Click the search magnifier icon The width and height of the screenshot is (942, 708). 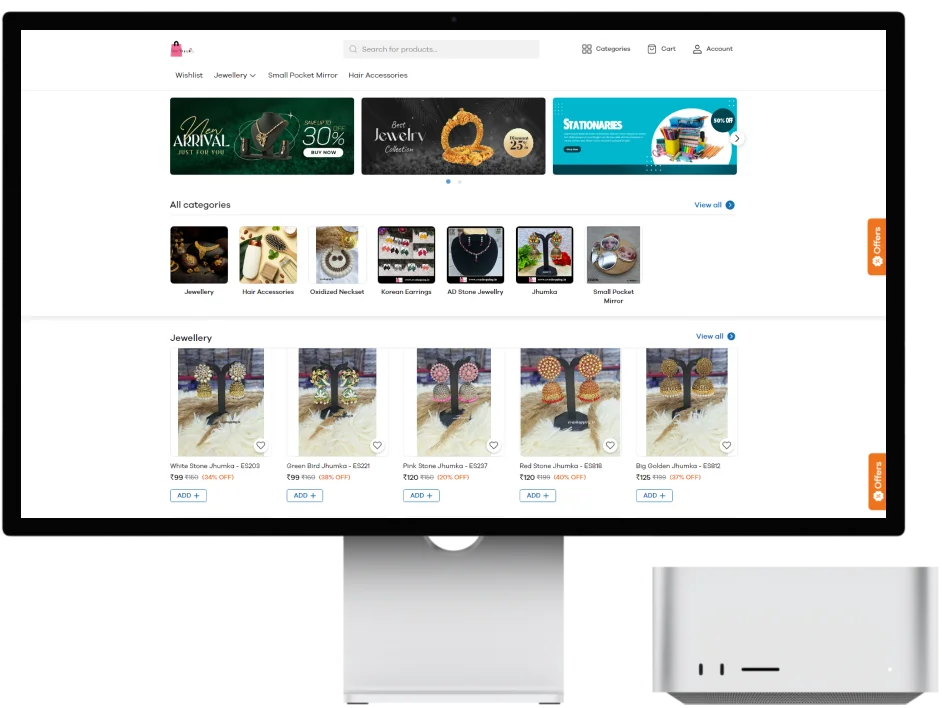pos(353,49)
